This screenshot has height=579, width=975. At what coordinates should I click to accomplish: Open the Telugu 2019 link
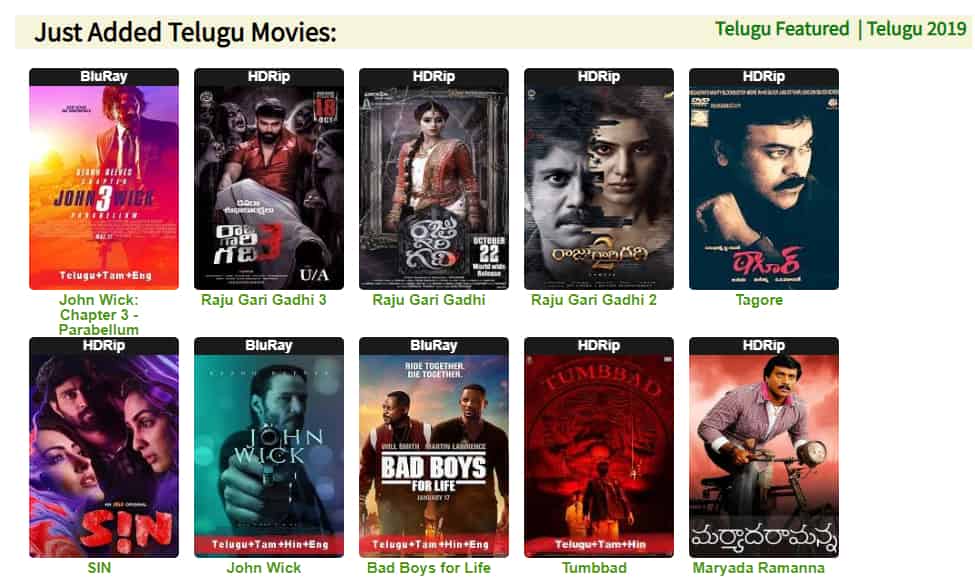pyautogui.click(x=917, y=29)
